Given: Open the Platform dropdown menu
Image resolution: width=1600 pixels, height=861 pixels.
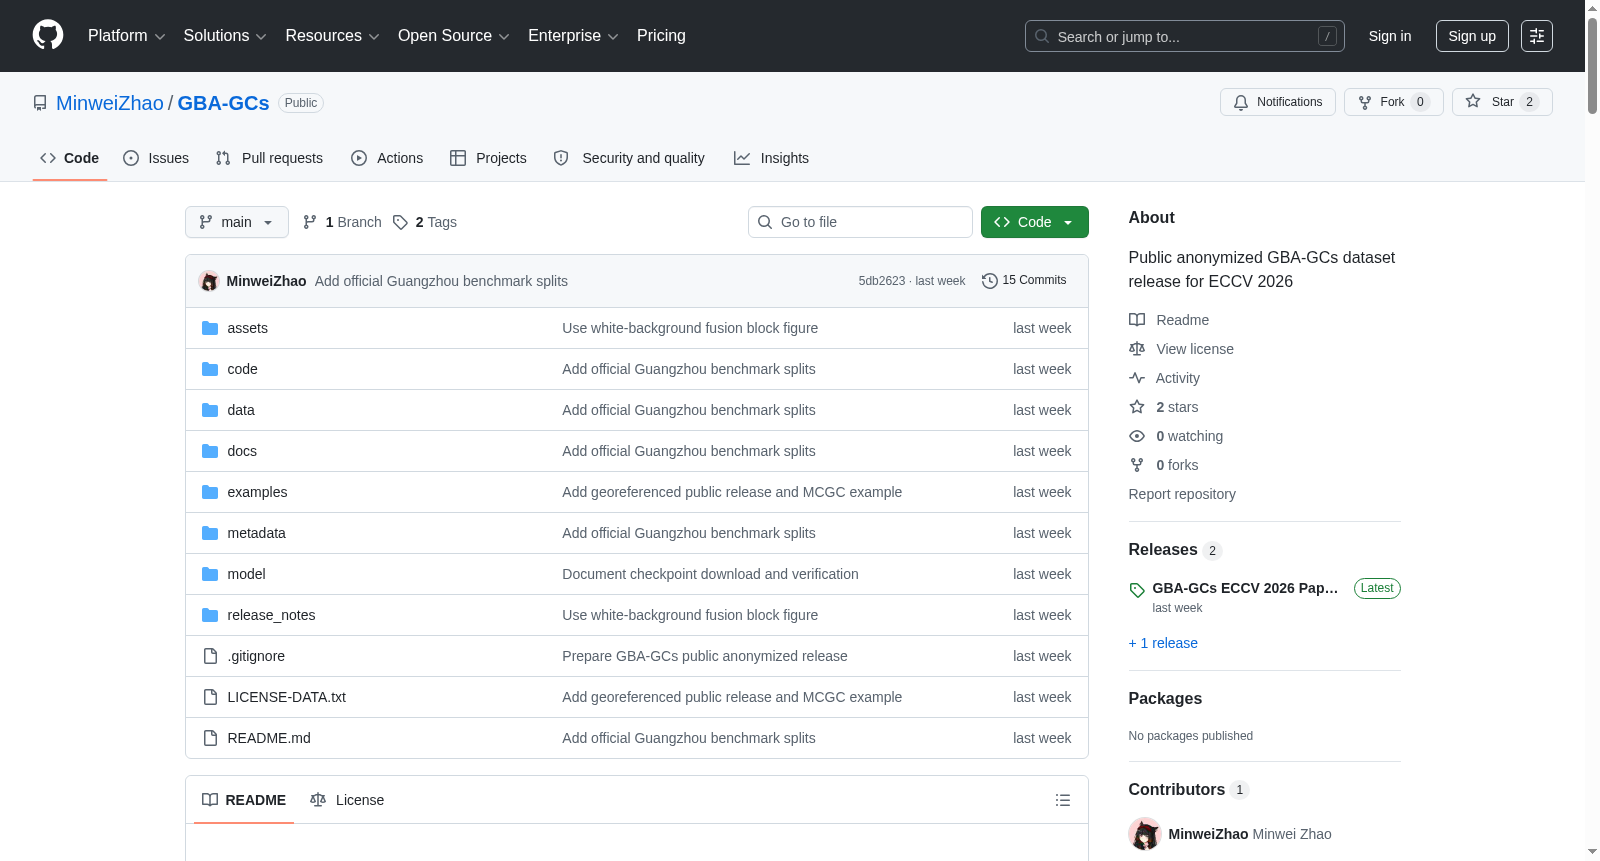Looking at the screenshot, I should (126, 36).
